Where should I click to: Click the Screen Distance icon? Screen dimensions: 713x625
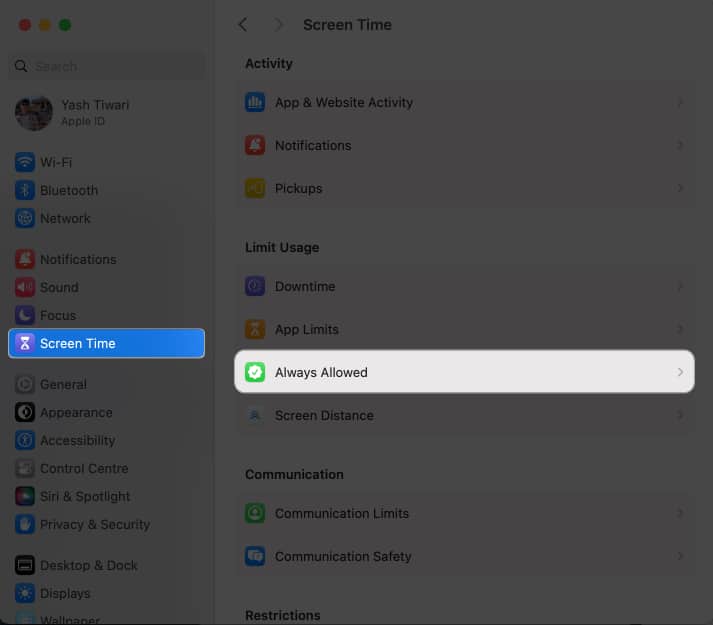tap(255, 415)
